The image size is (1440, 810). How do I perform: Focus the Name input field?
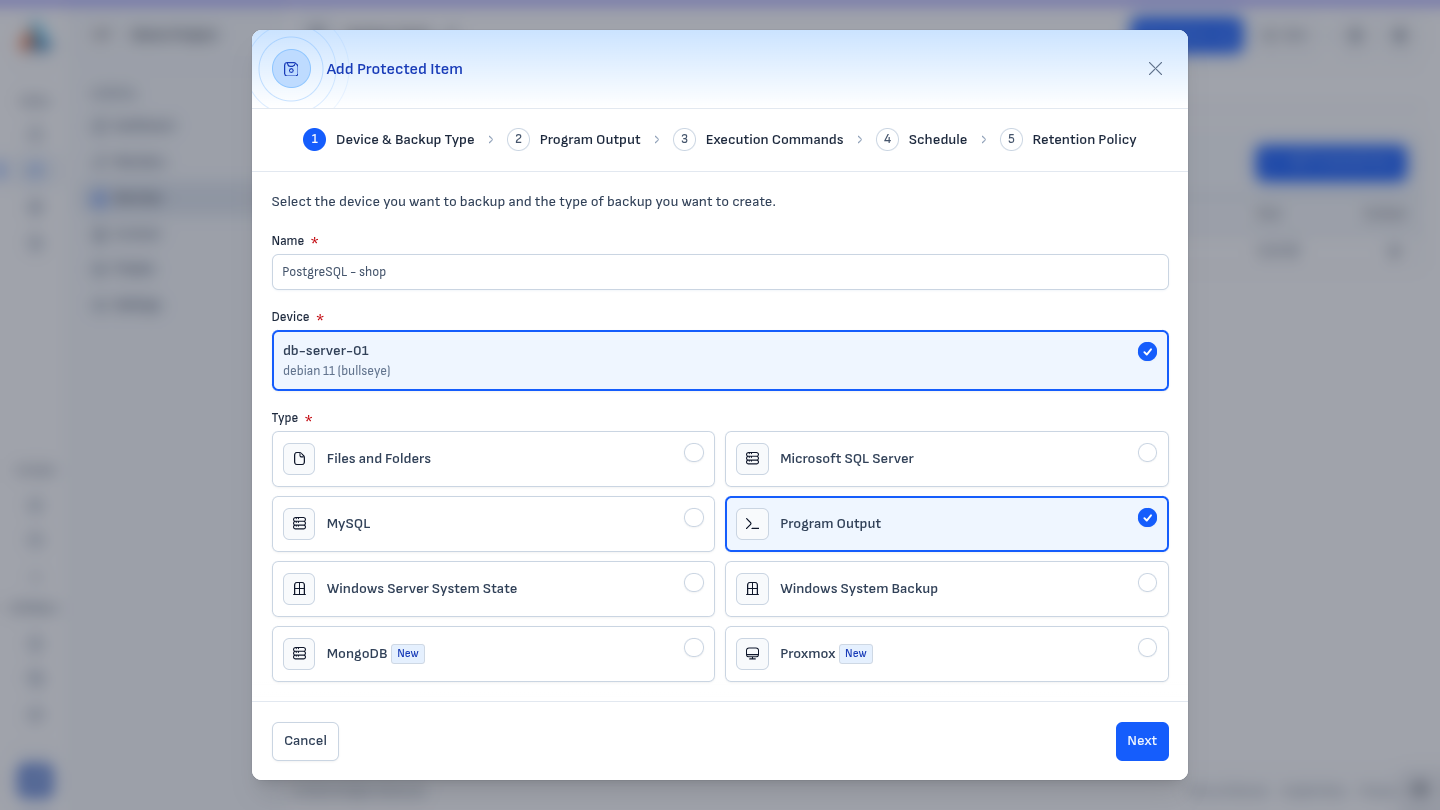[x=720, y=272]
